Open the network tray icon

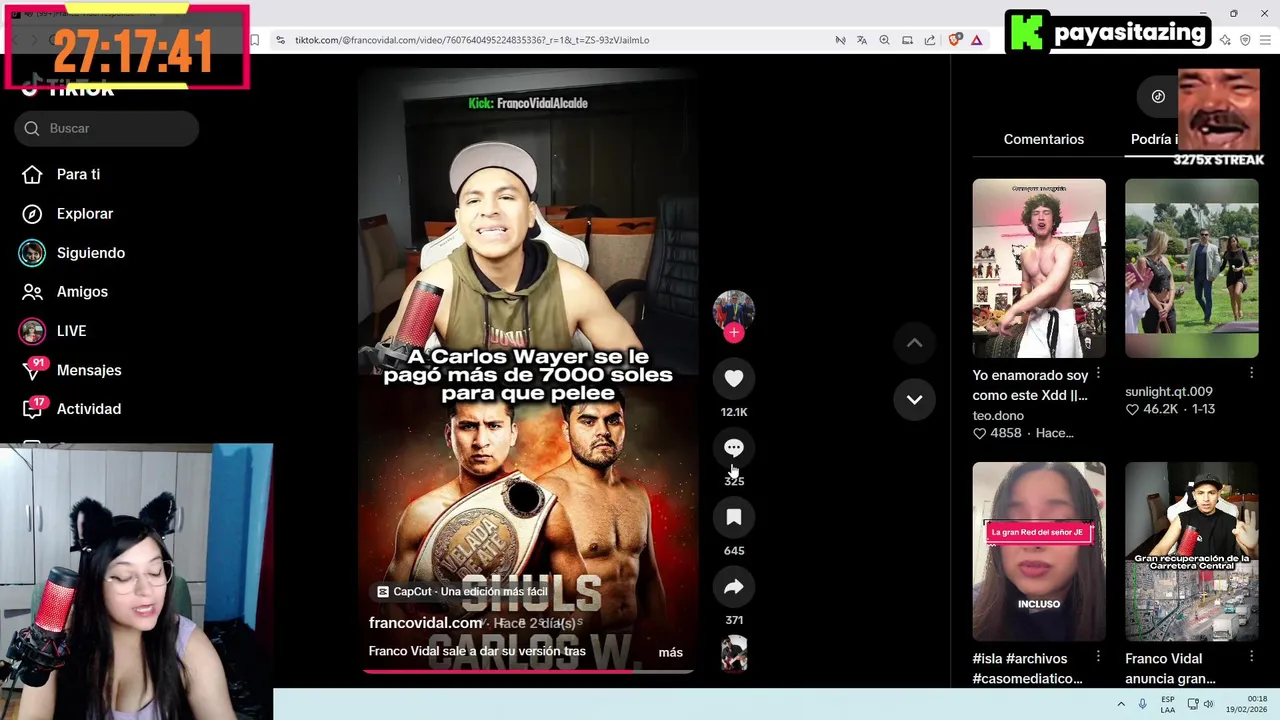(x=1193, y=704)
